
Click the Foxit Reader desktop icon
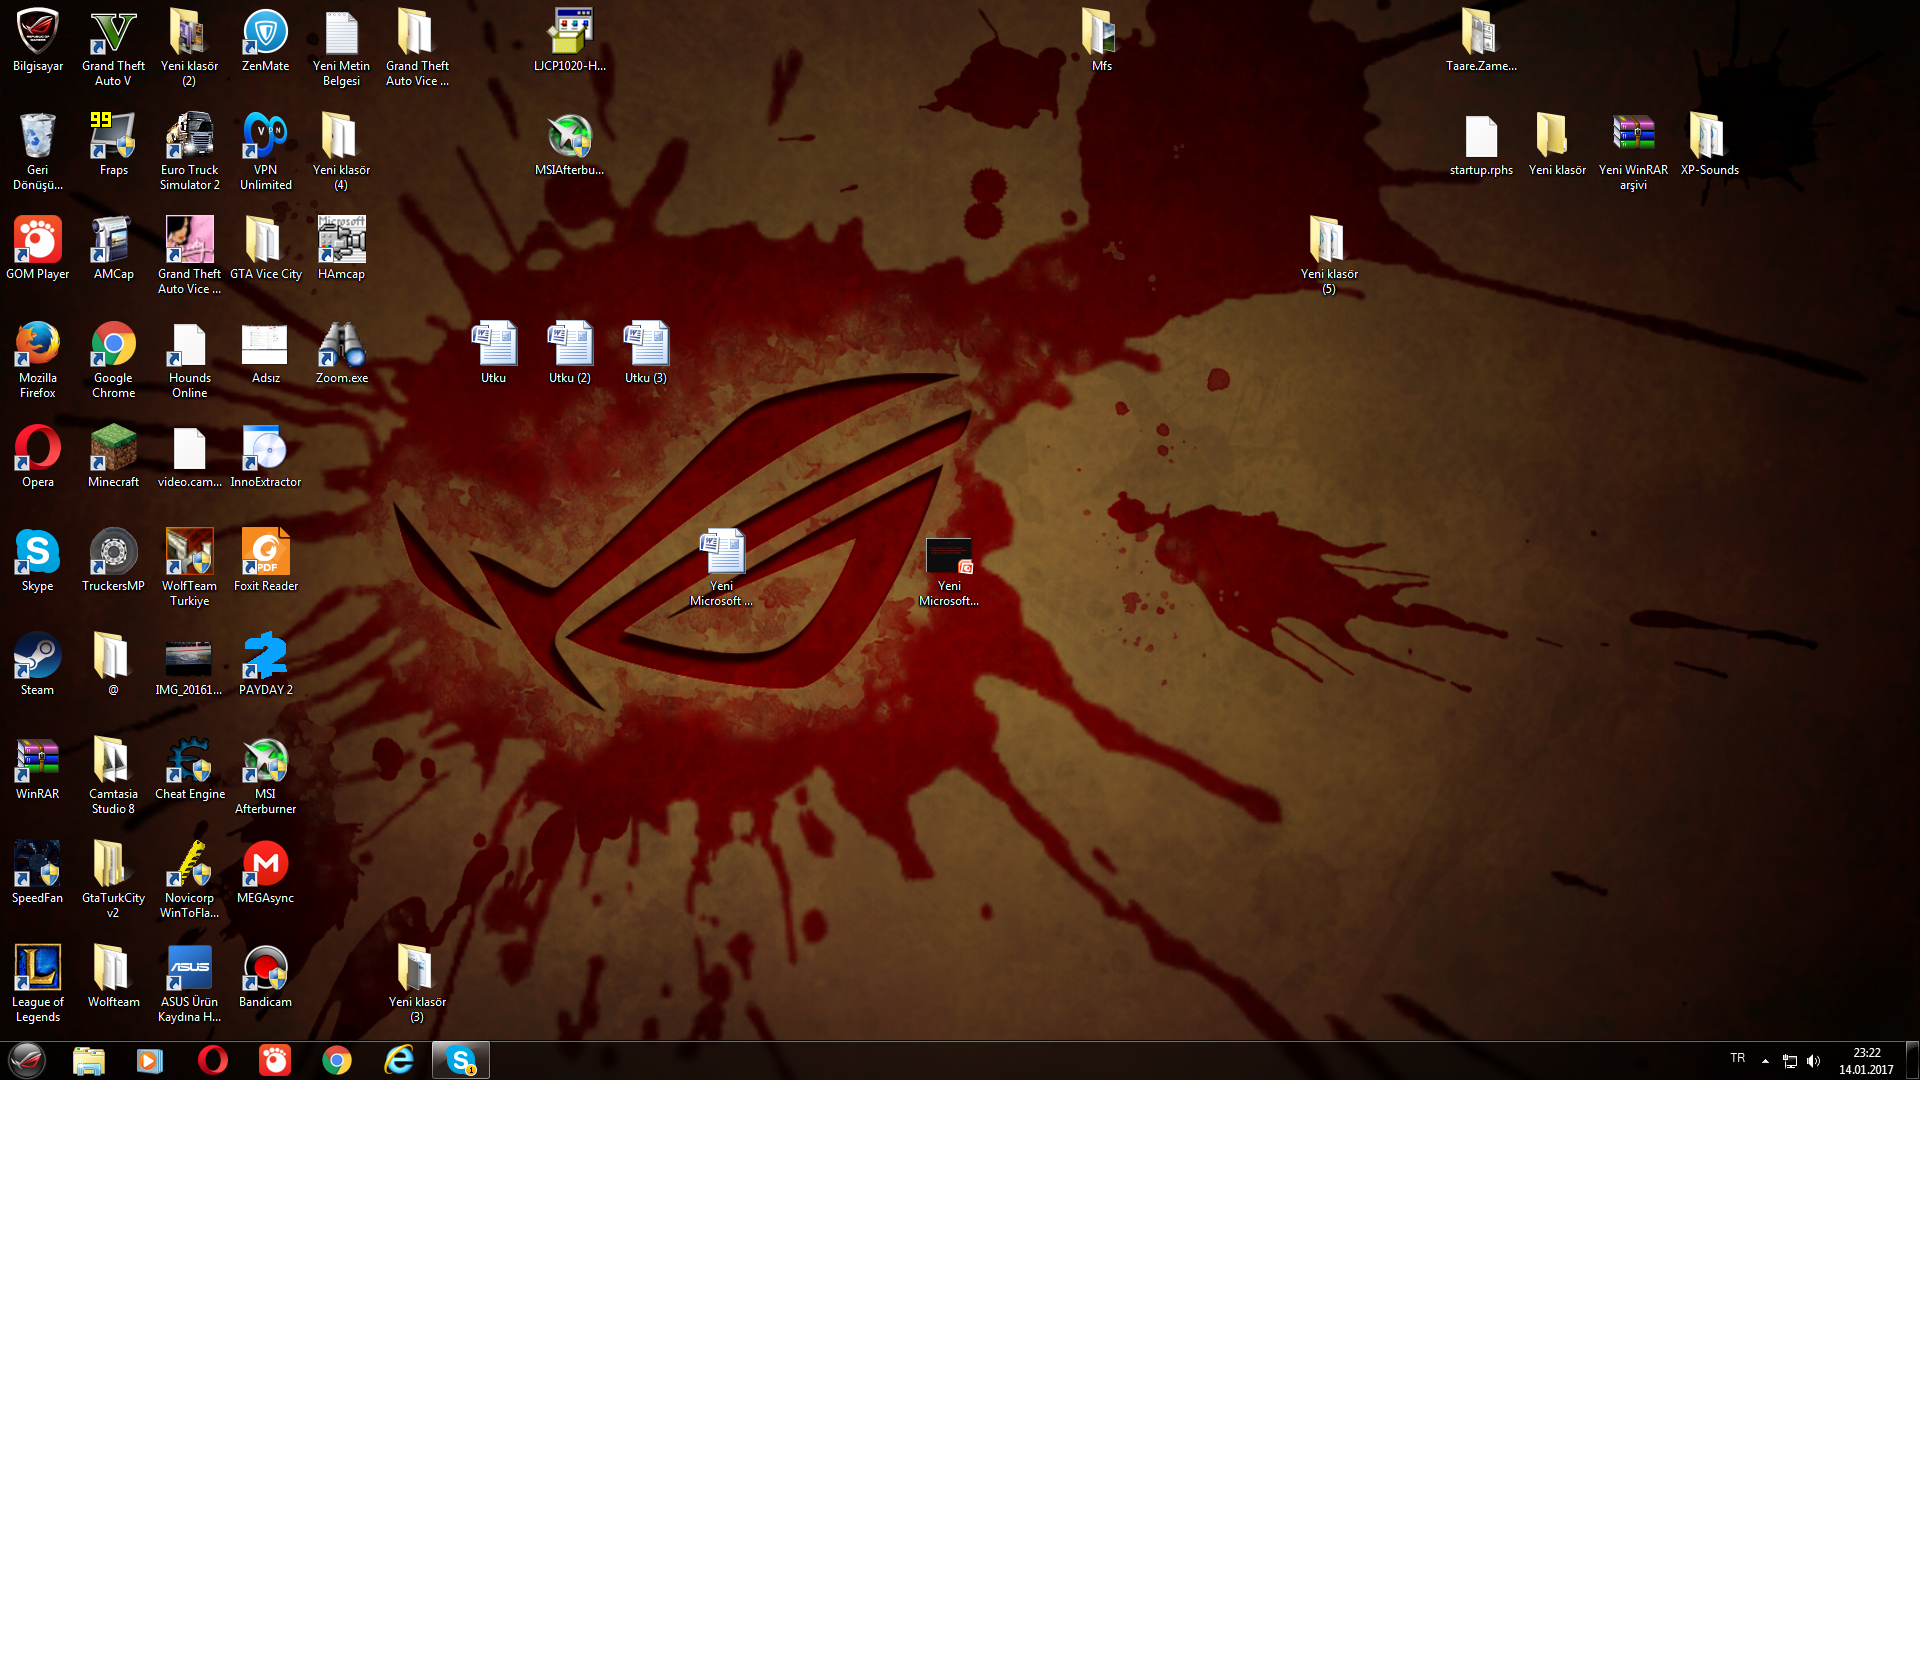coord(265,553)
